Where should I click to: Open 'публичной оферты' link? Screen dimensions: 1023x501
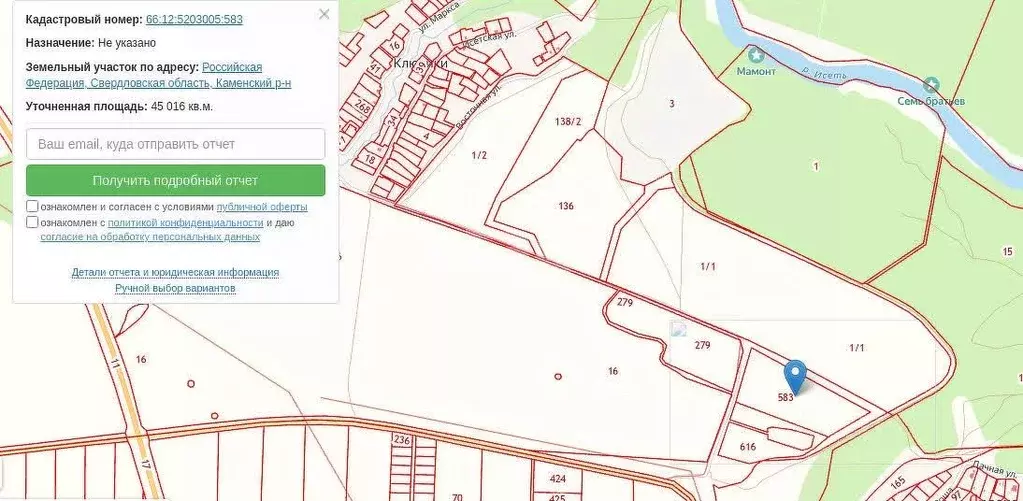262,207
